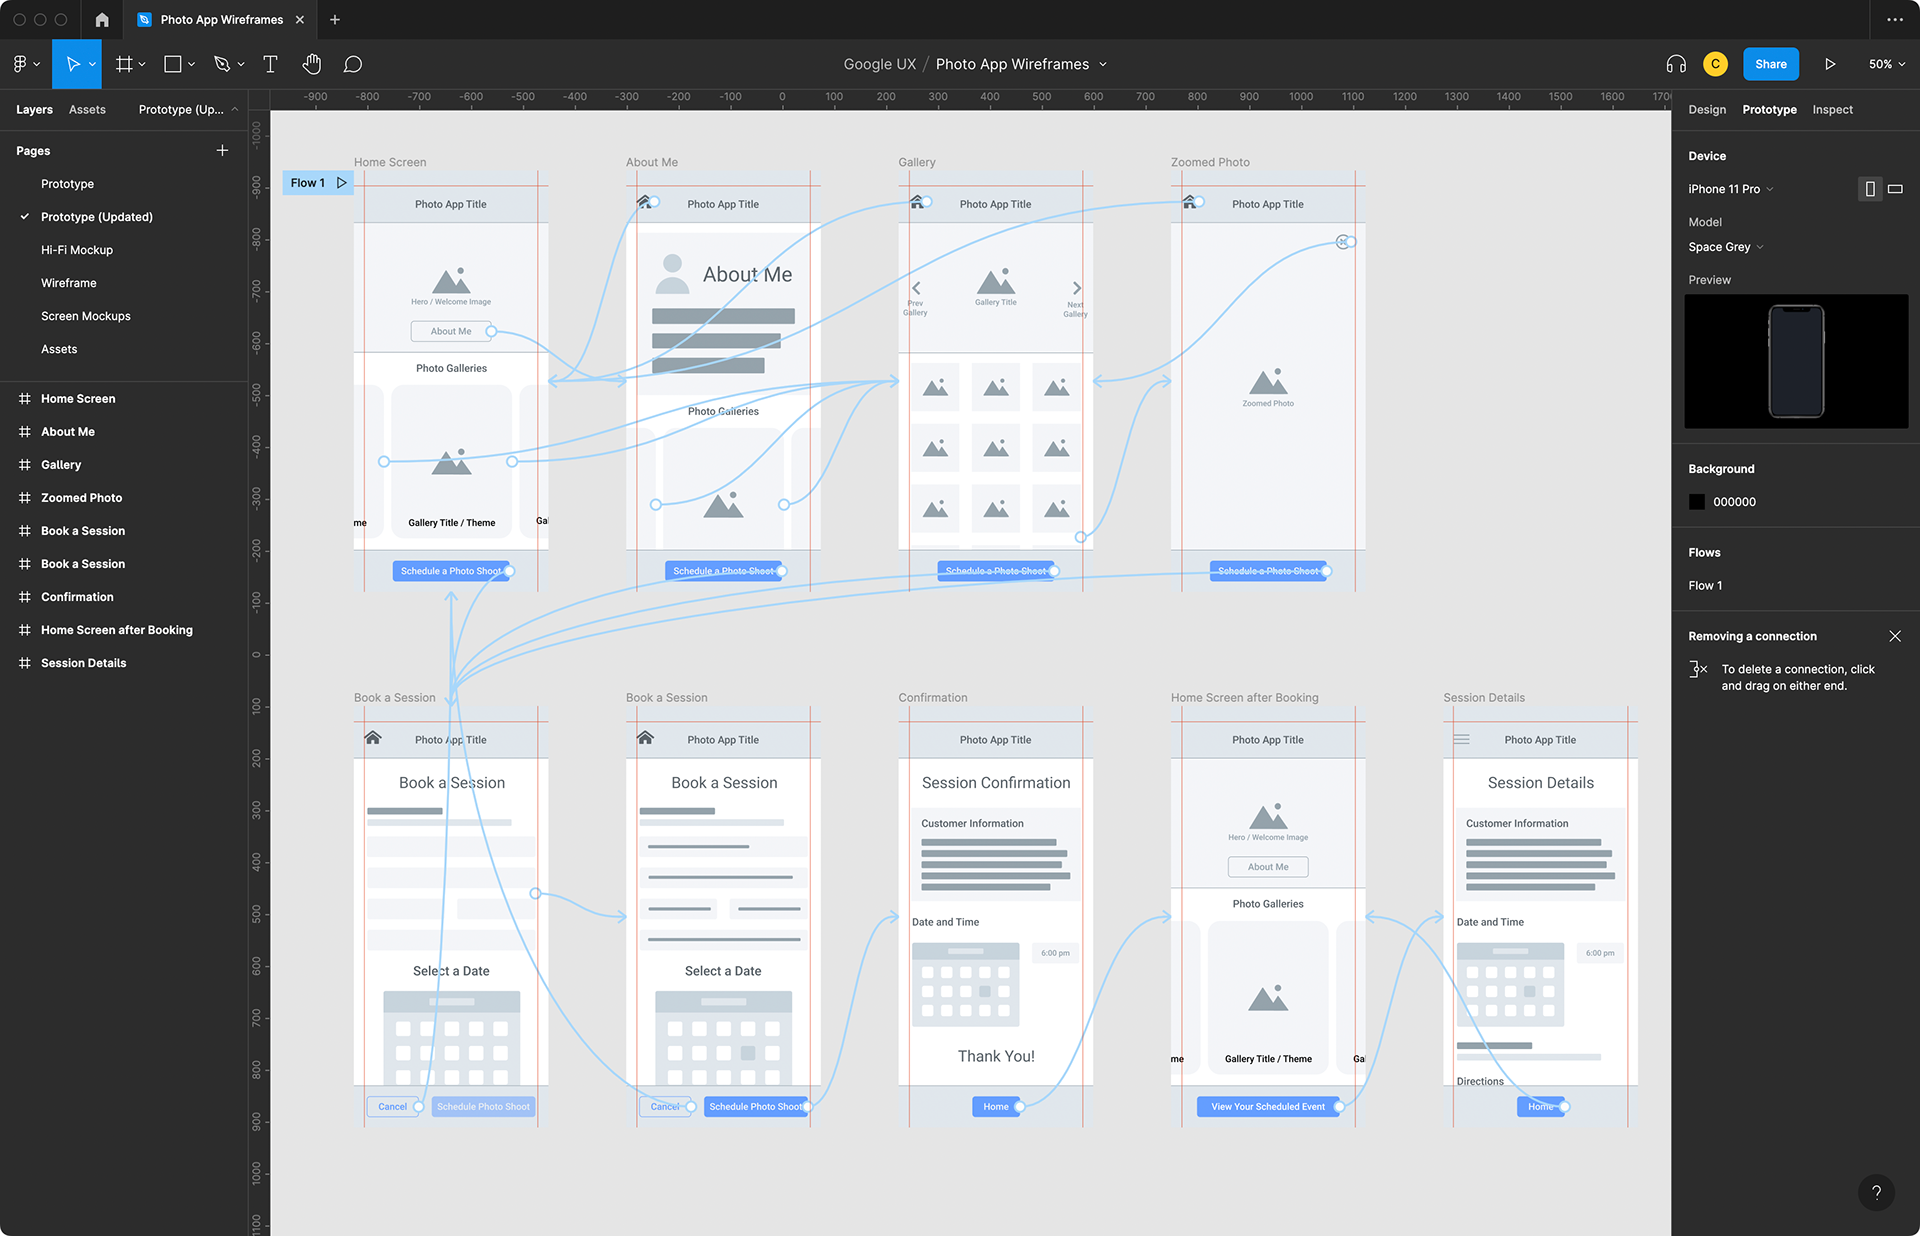
Task: Select the Prototype (Updated) page
Action: 97,217
